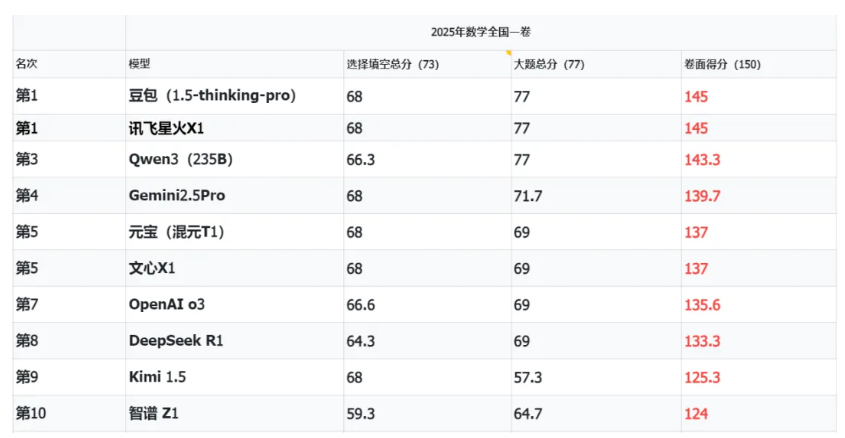Select the DeepSeek R1 cell
Viewport: 845px width, 438px height.
click(x=234, y=340)
